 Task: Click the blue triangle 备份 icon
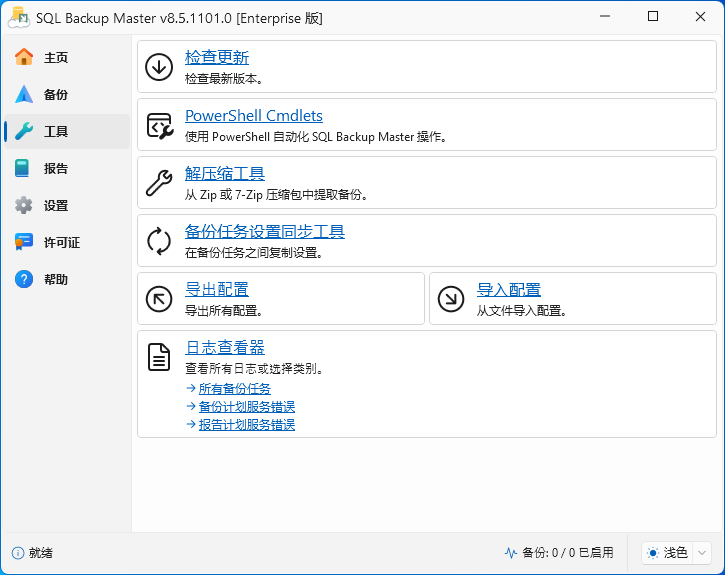point(24,94)
